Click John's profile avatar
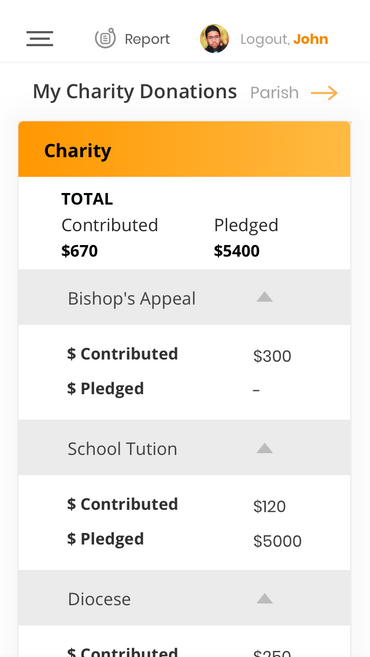 [214, 39]
